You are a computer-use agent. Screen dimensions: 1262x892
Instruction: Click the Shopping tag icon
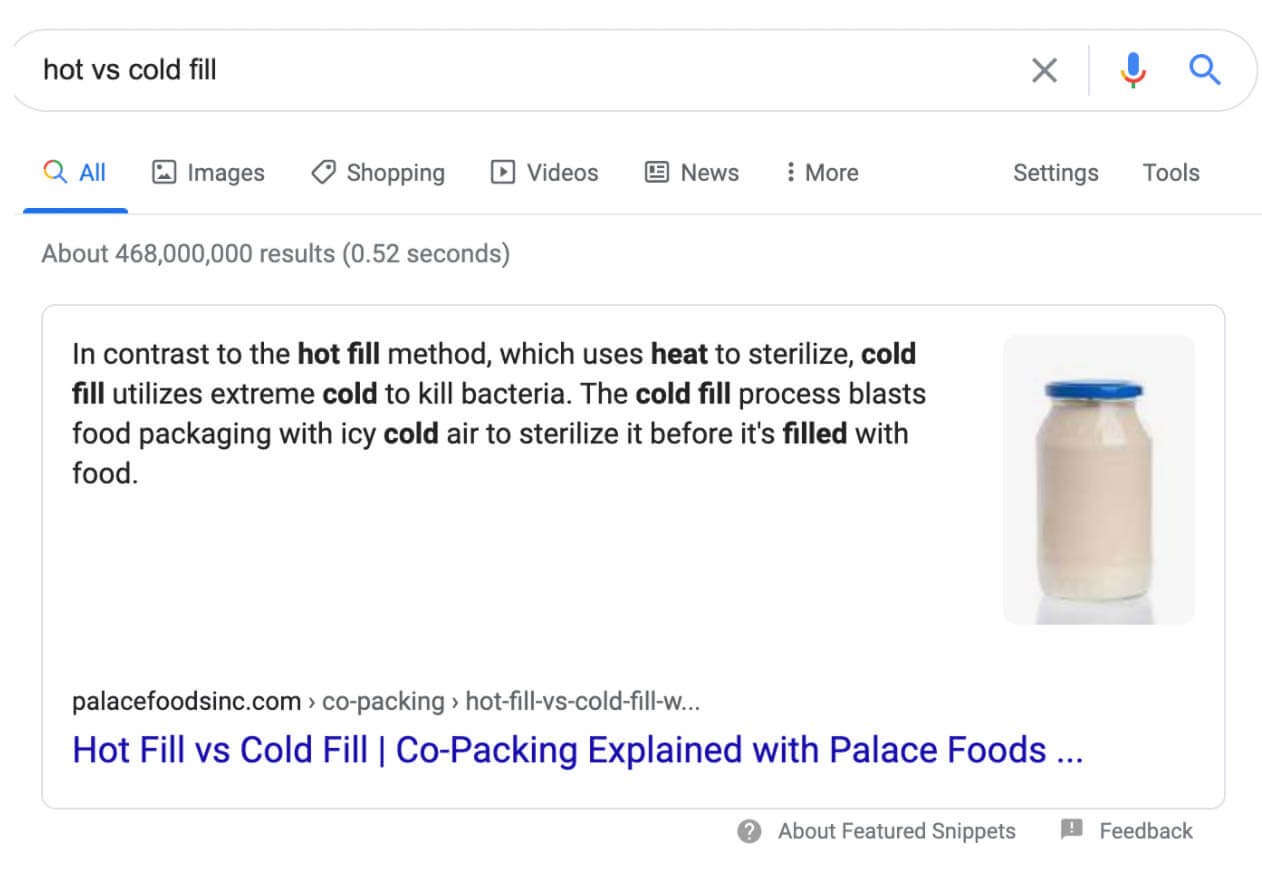323,173
